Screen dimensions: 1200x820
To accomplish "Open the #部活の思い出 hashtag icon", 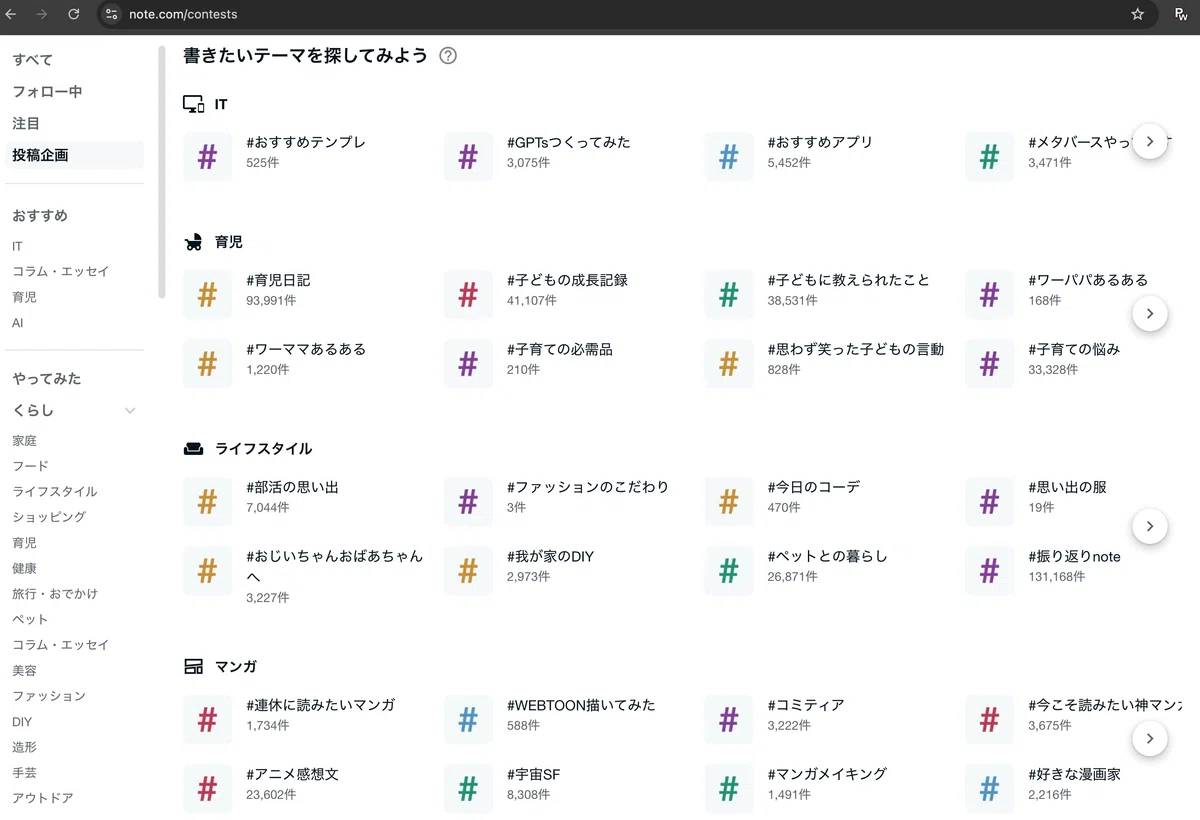I will tap(207, 502).
